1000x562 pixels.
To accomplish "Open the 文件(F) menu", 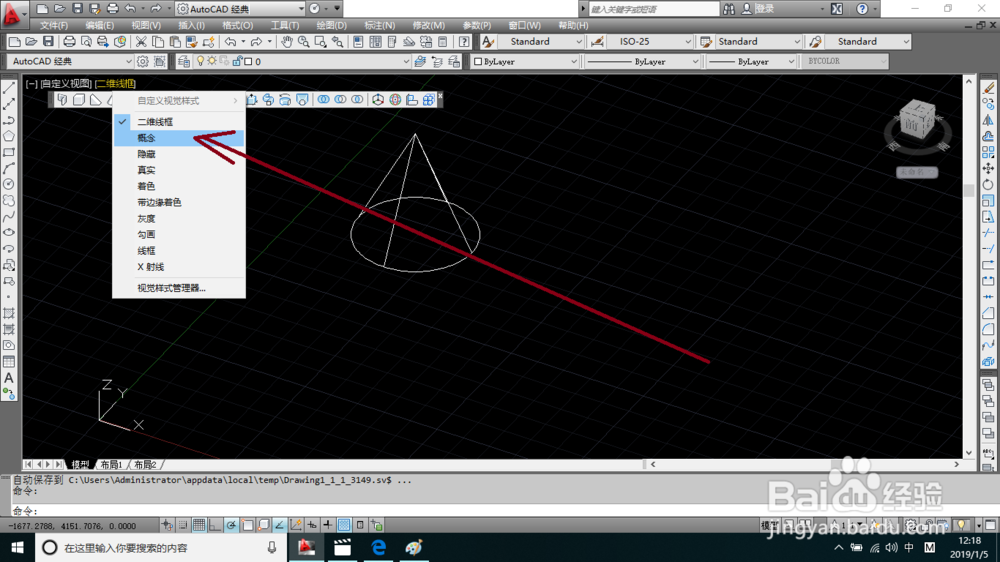I will 54,26.
